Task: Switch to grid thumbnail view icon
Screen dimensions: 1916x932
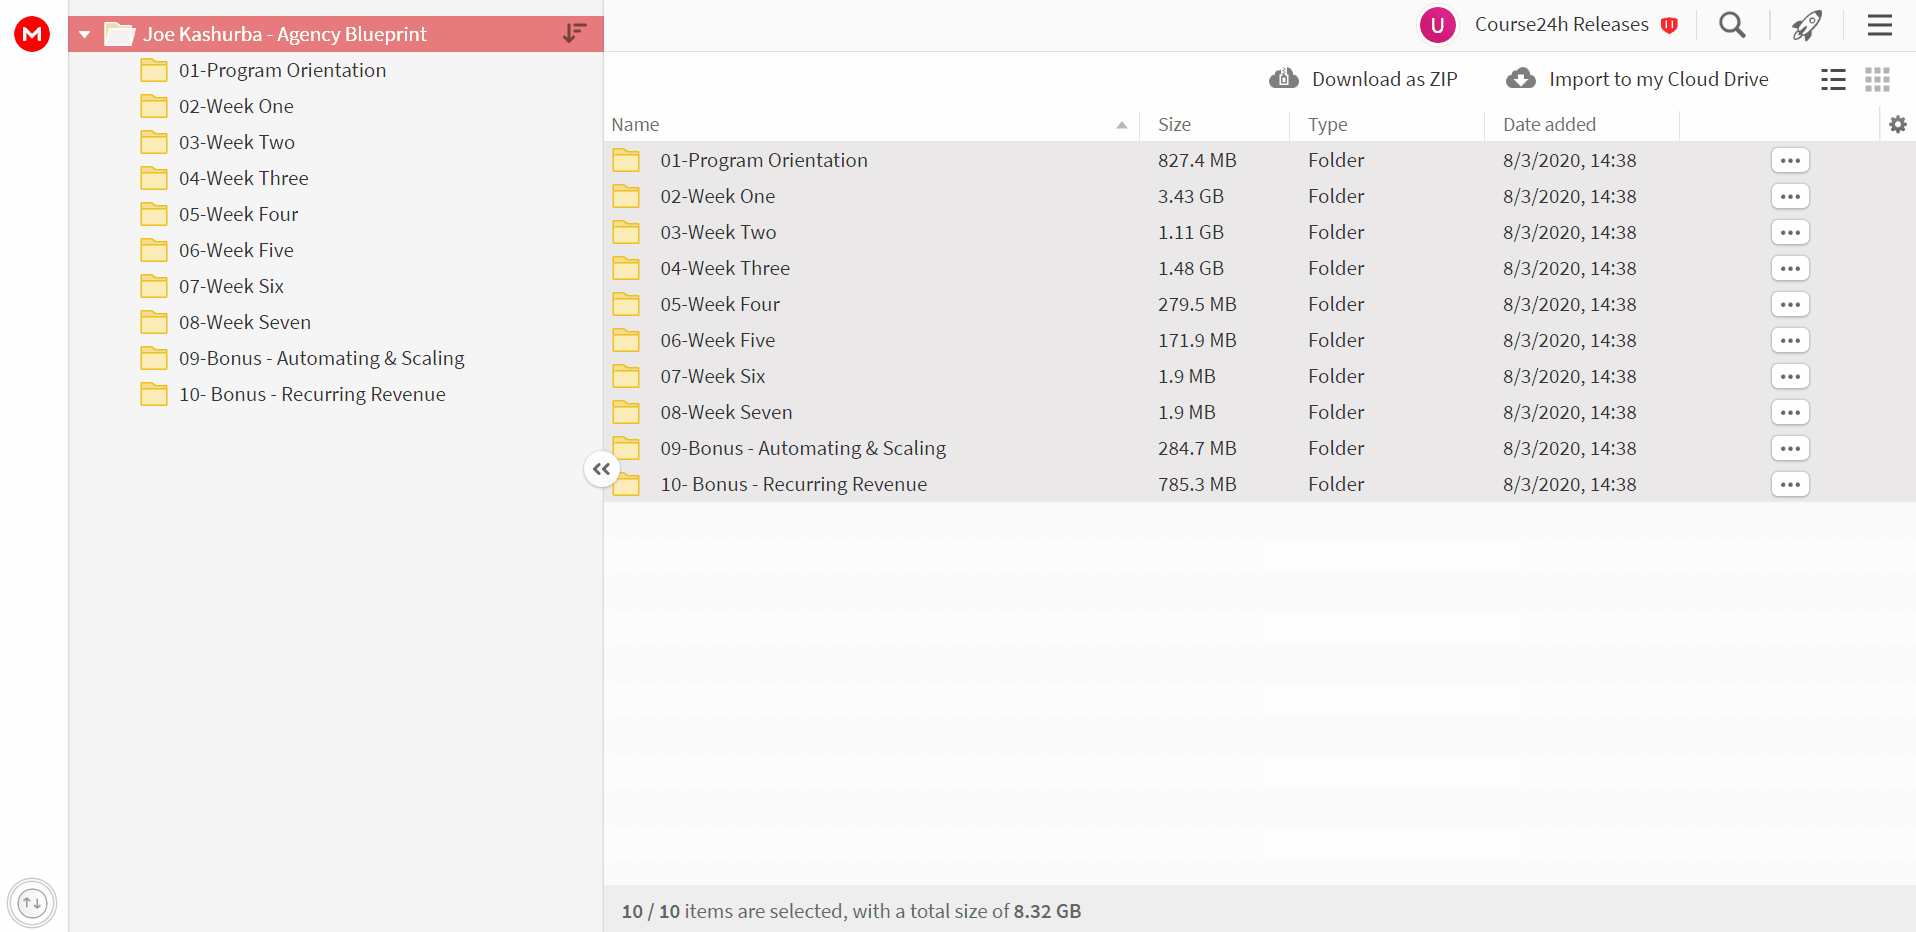Action: [1877, 80]
